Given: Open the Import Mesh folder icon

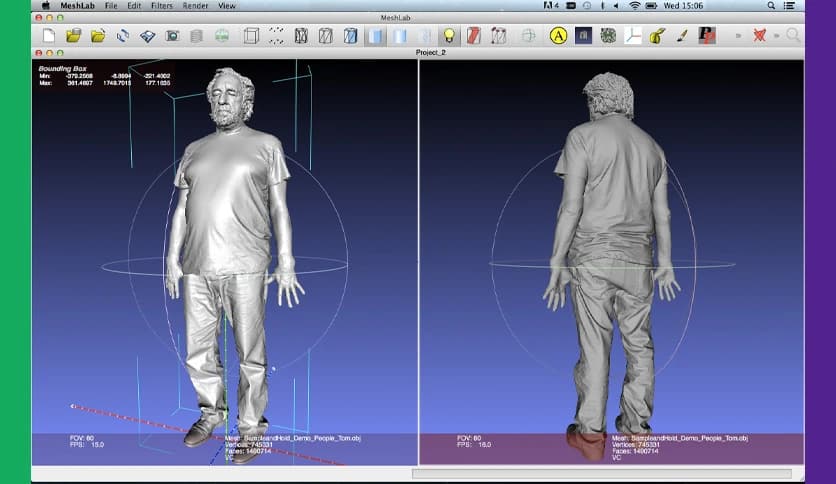Looking at the screenshot, I should 98,36.
